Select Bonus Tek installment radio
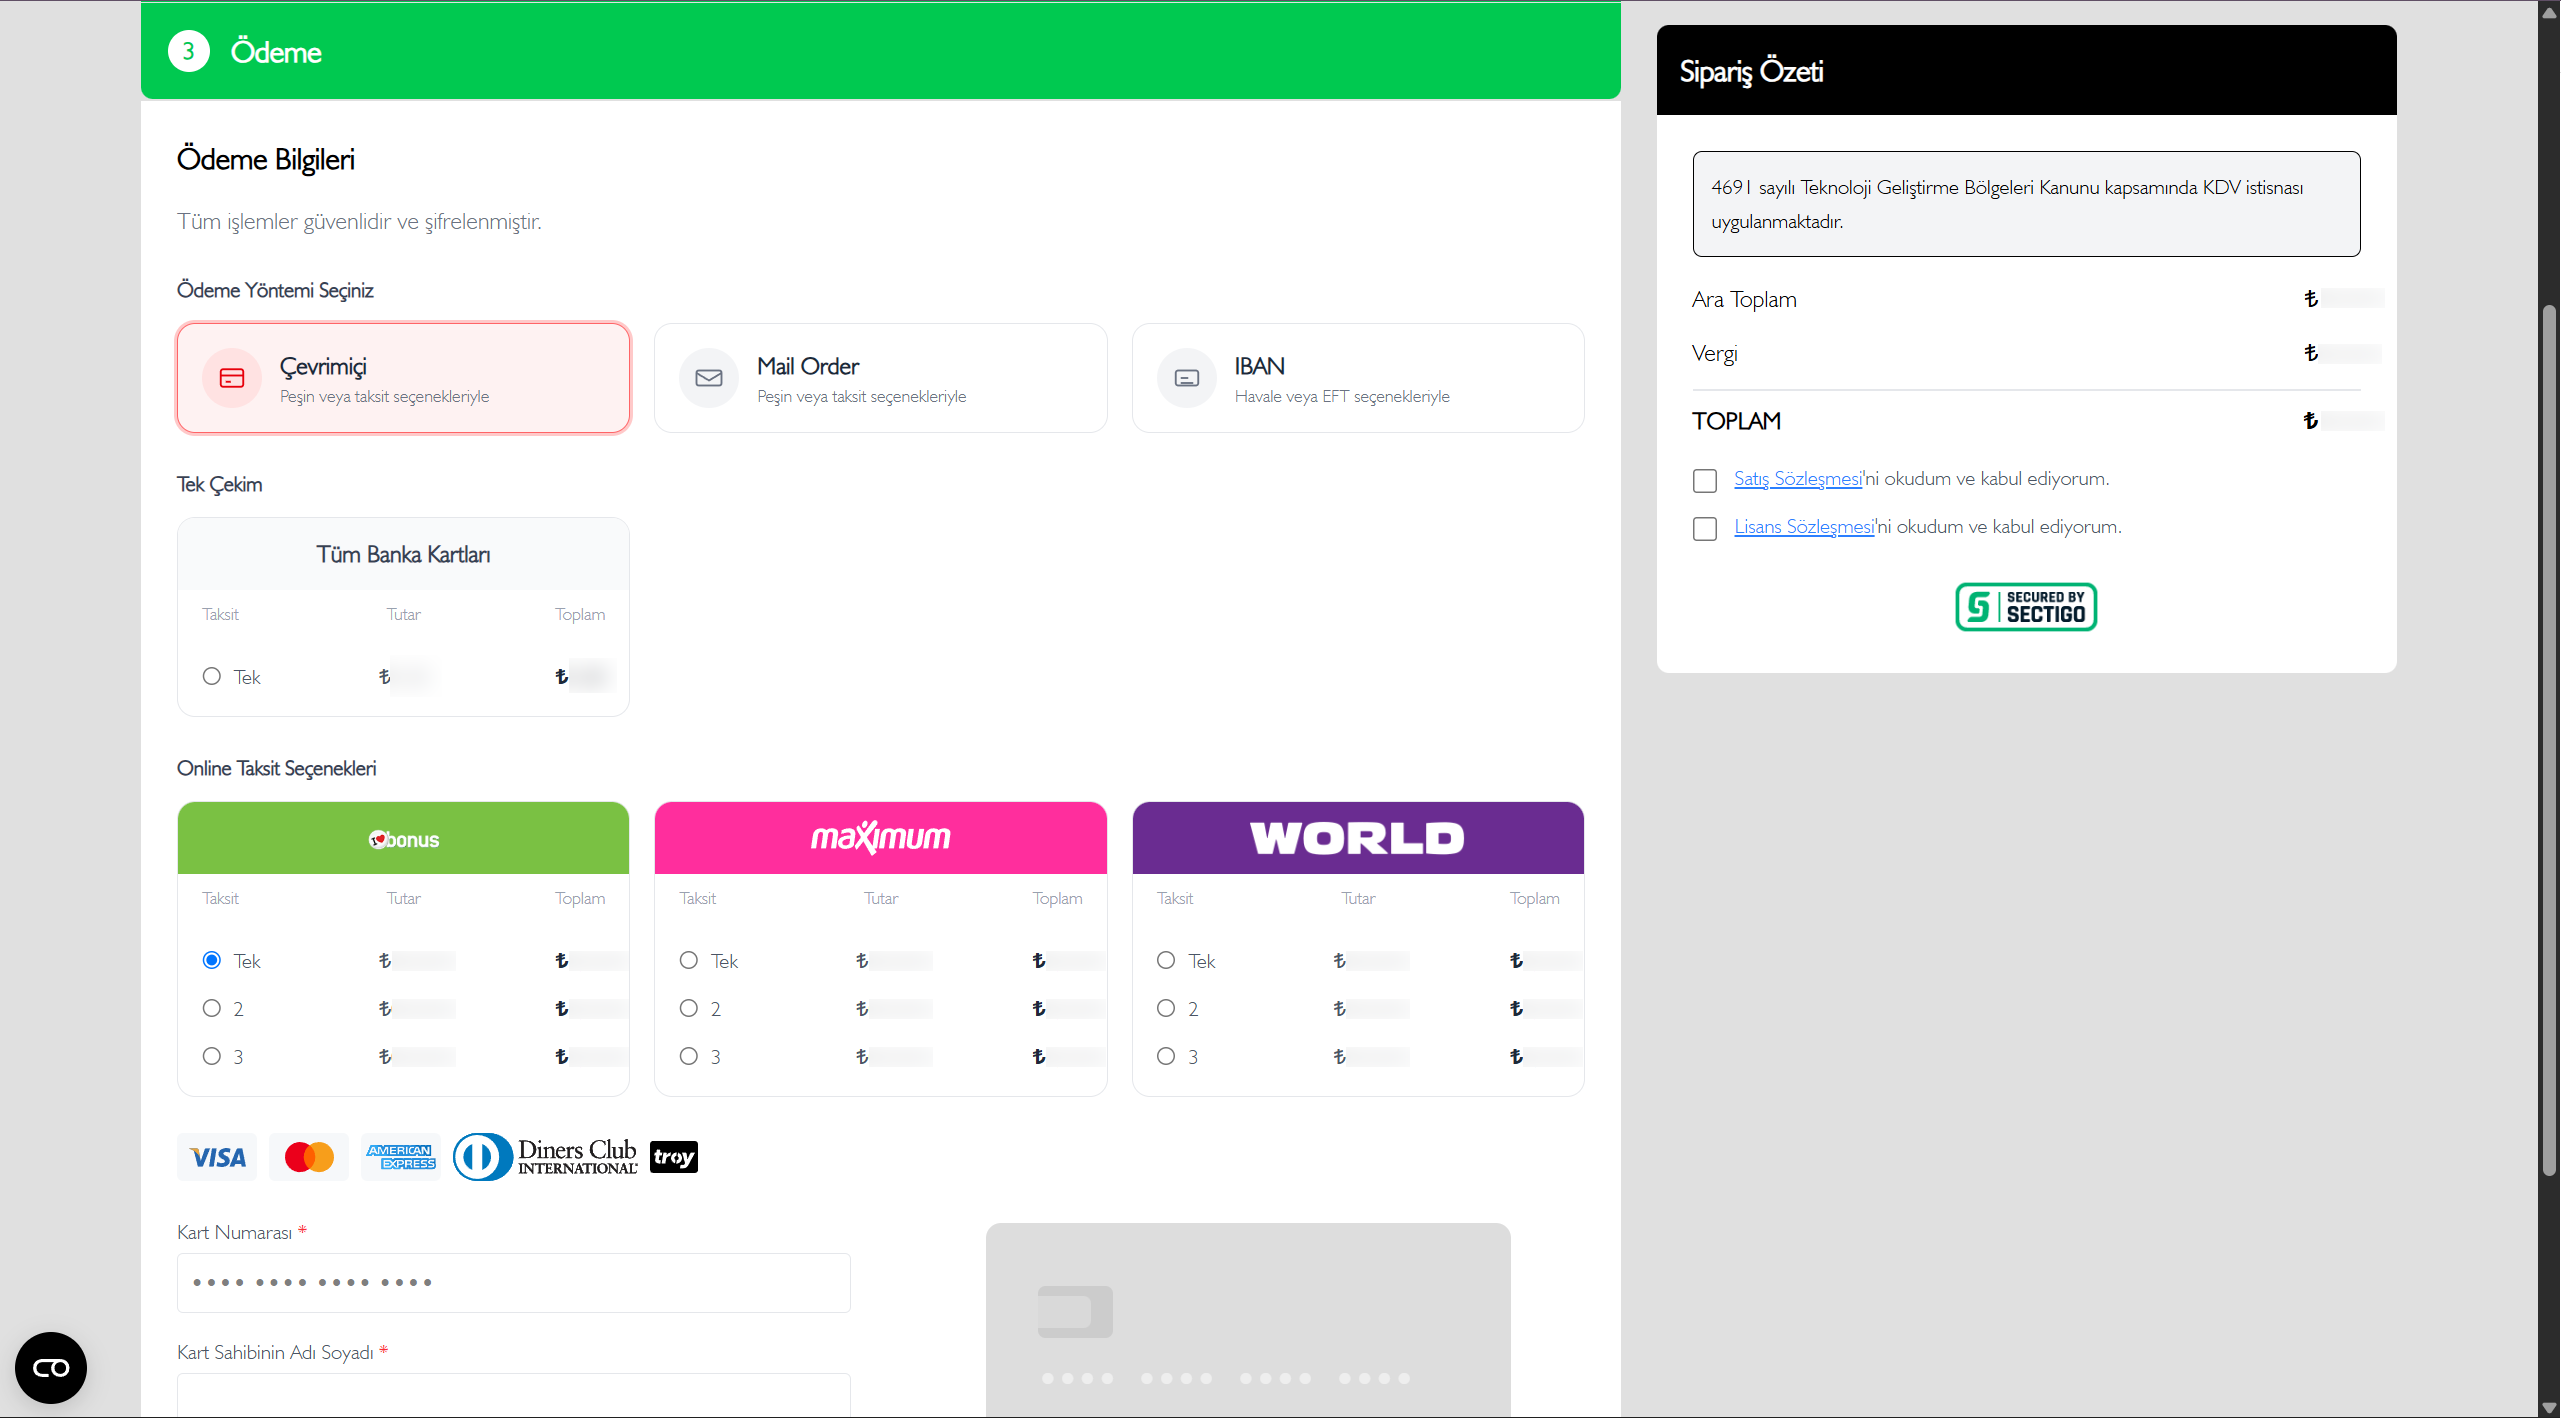 pyautogui.click(x=211, y=960)
